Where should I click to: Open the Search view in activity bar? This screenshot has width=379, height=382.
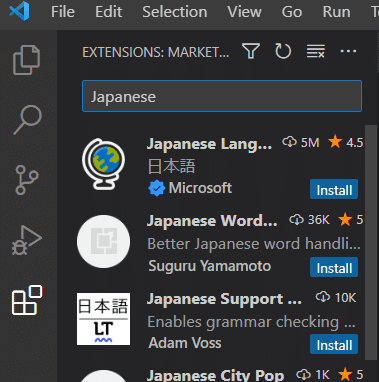click(27, 120)
